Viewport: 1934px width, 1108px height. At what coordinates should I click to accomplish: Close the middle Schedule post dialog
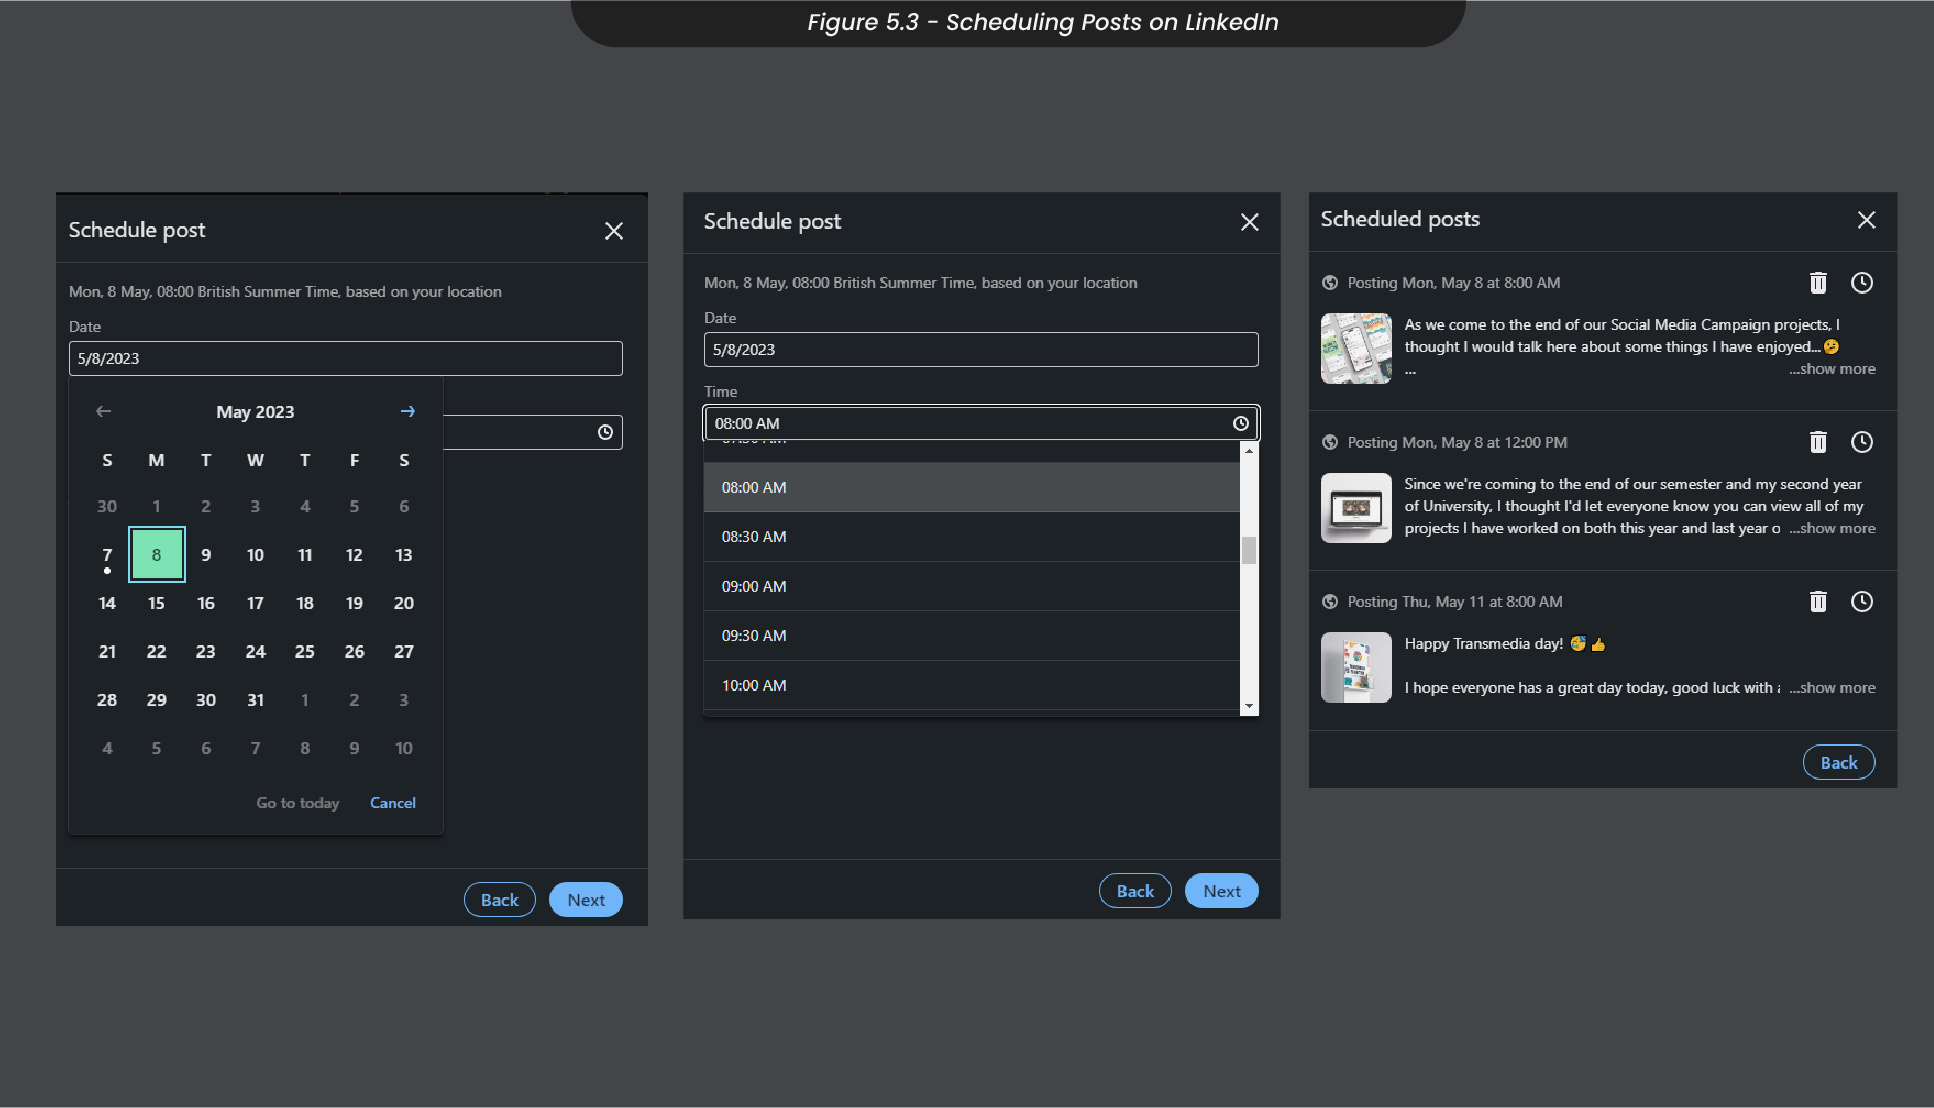pos(1249,222)
